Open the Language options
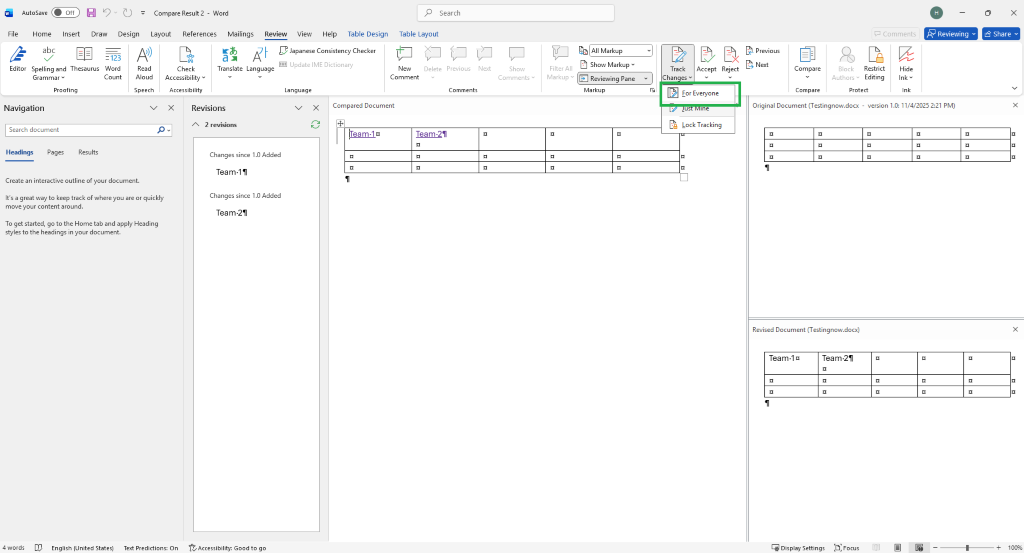The width and height of the screenshot is (1024, 553). coord(260,63)
